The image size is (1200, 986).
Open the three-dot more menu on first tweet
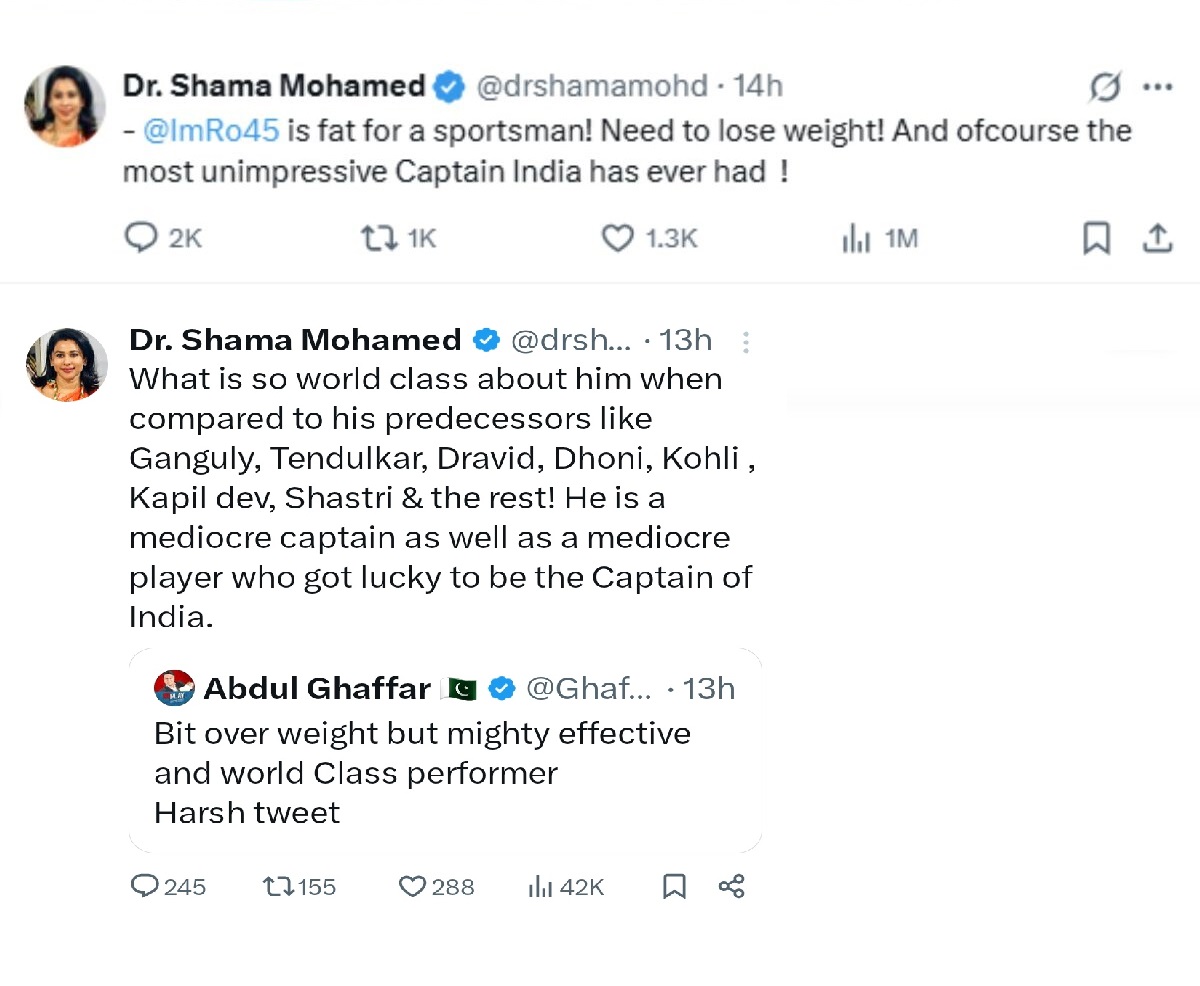point(1157,88)
